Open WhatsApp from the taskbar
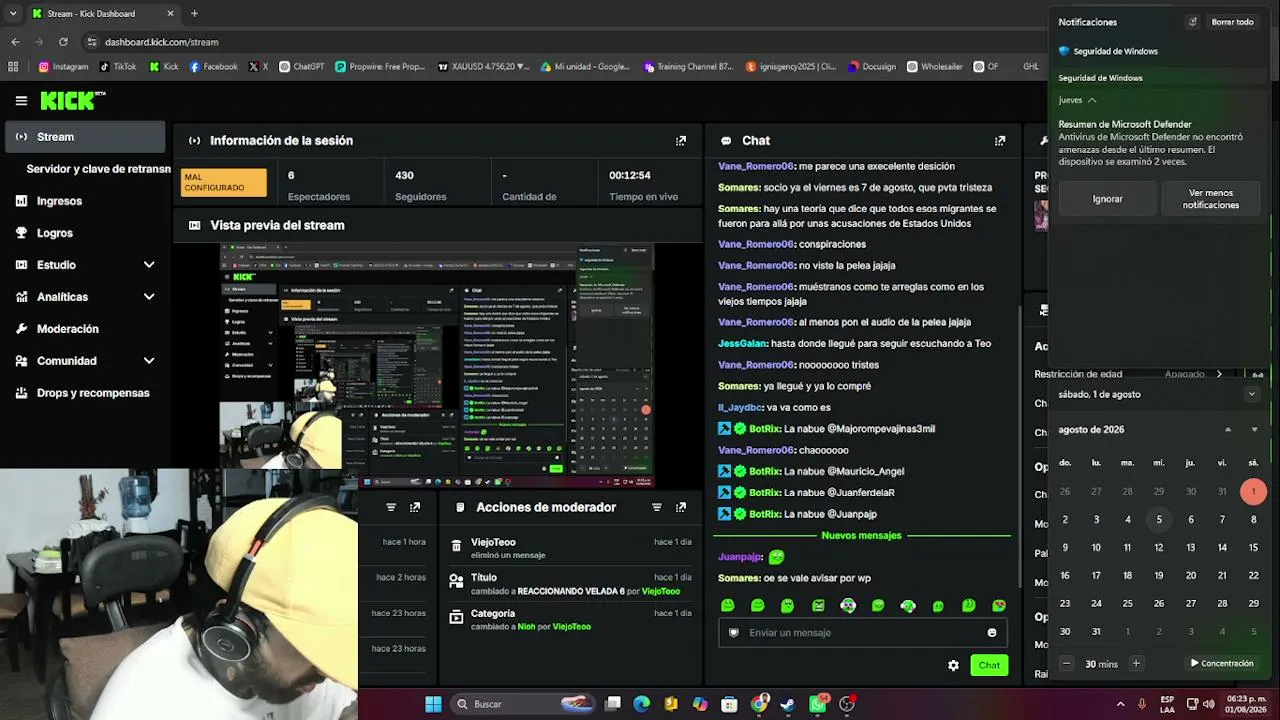Viewport: 1280px width, 720px height. point(818,704)
